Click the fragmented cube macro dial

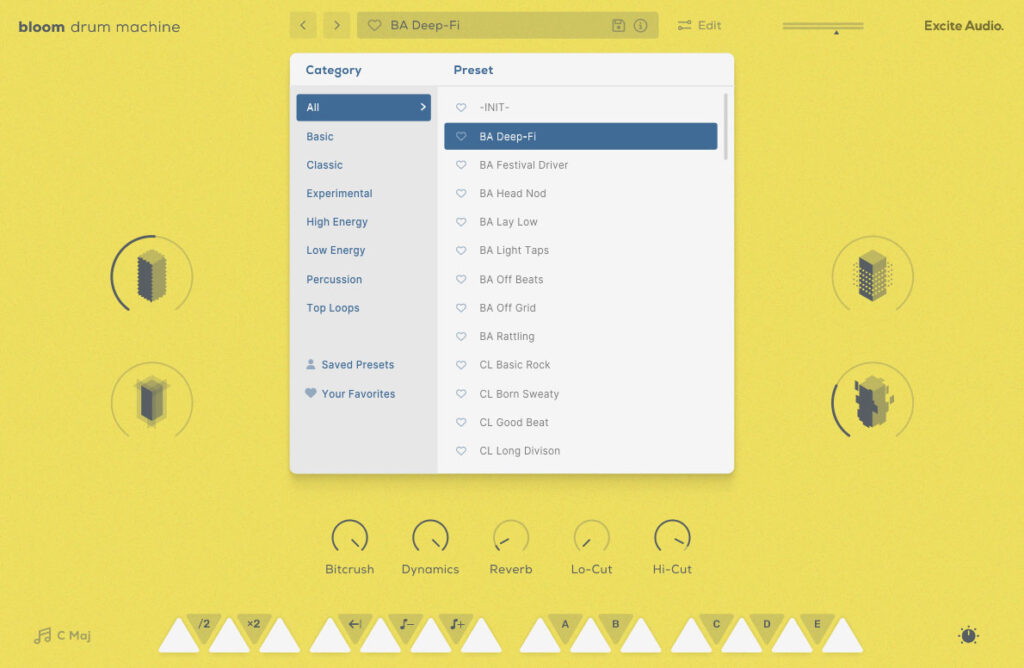pyautogui.click(x=872, y=401)
